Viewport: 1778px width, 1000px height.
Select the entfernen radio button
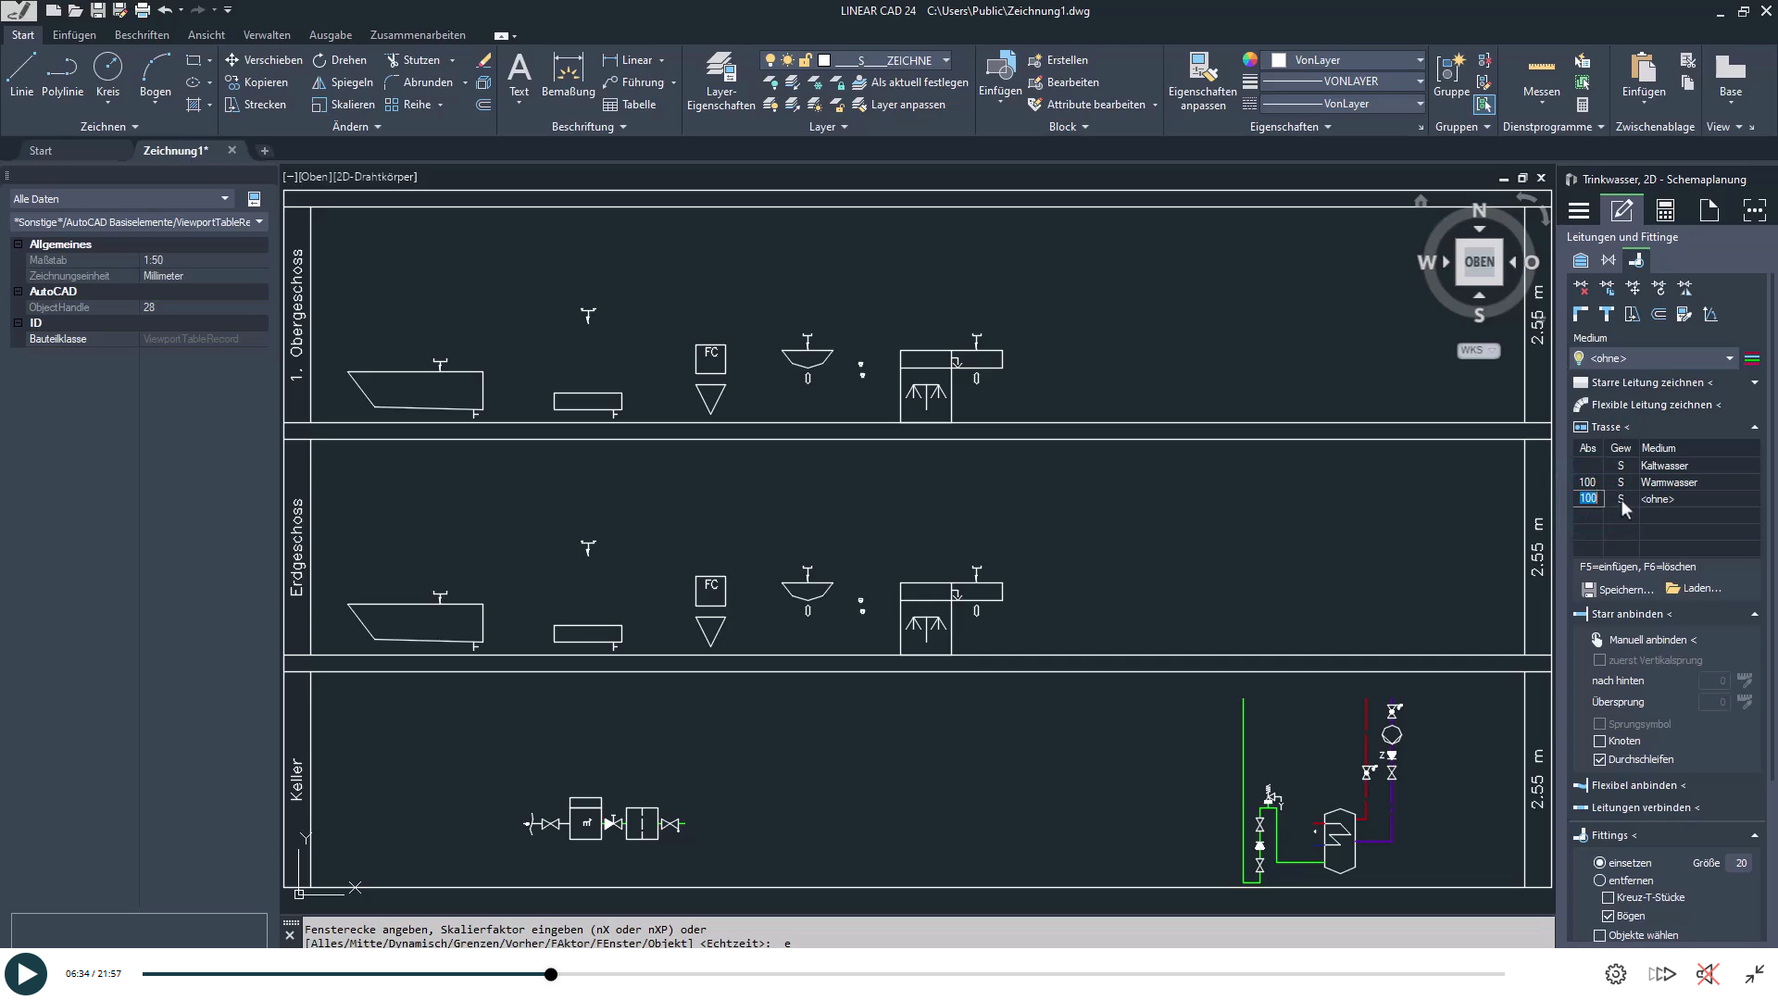[1600, 881]
